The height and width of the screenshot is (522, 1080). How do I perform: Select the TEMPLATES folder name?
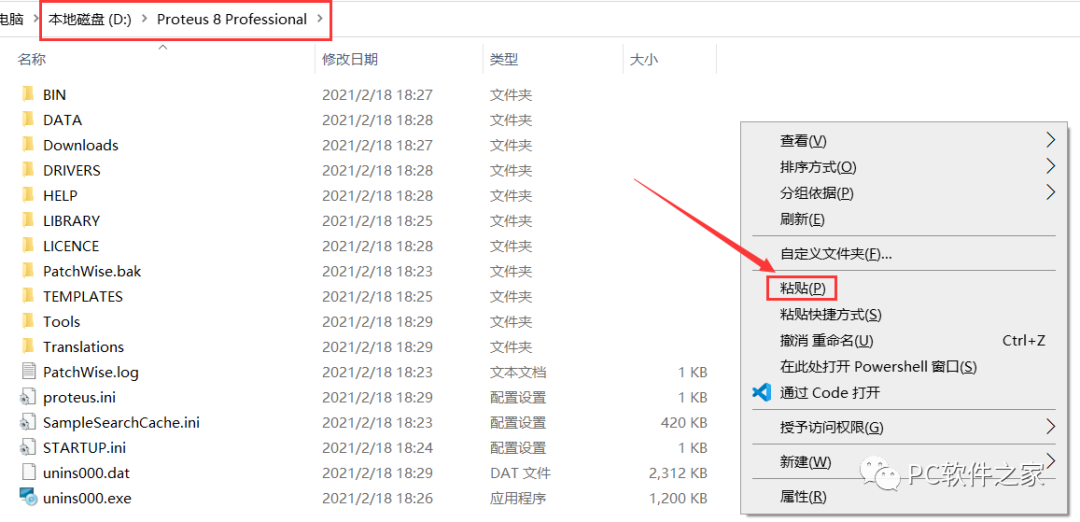pos(83,297)
